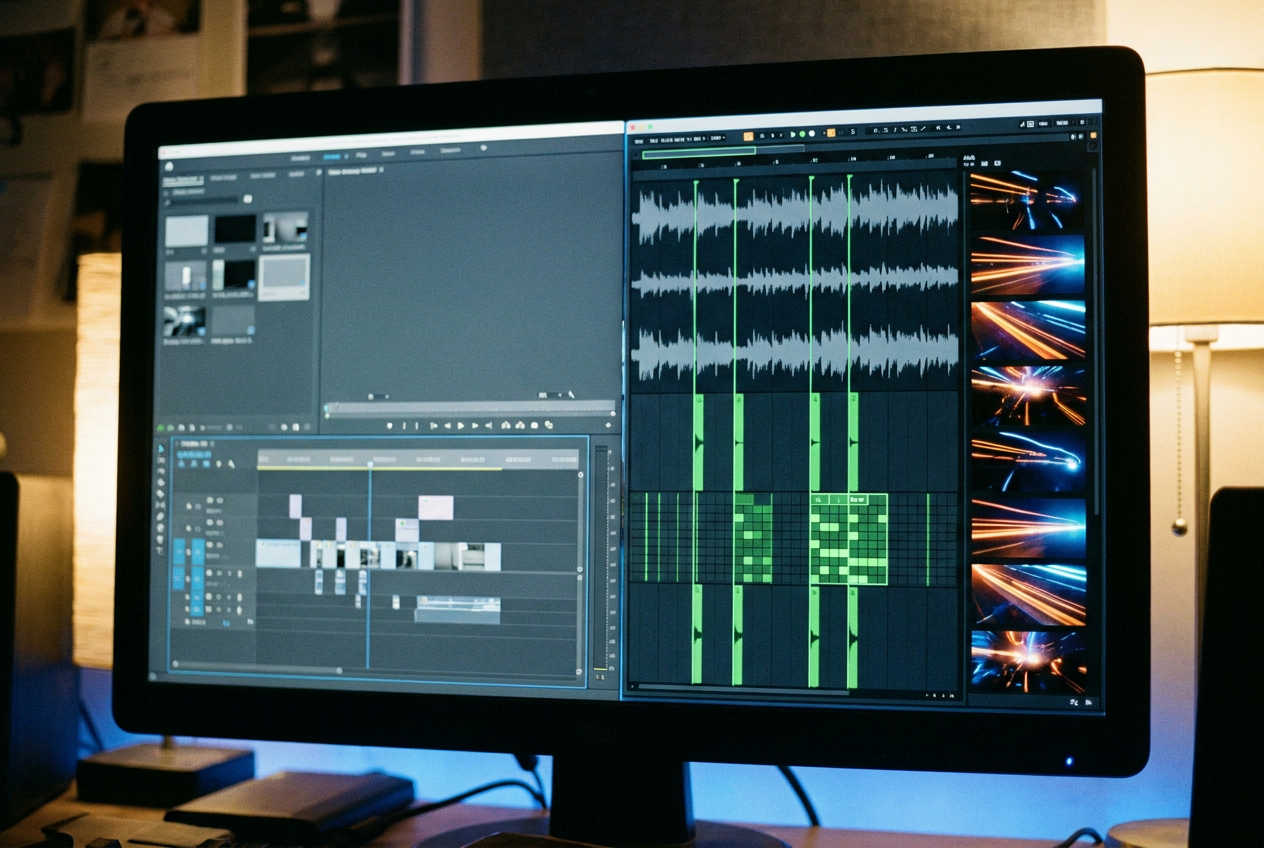The height and width of the screenshot is (848, 1264).
Task: Mute the first audio track in timeline
Action: click(x=219, y=573)
